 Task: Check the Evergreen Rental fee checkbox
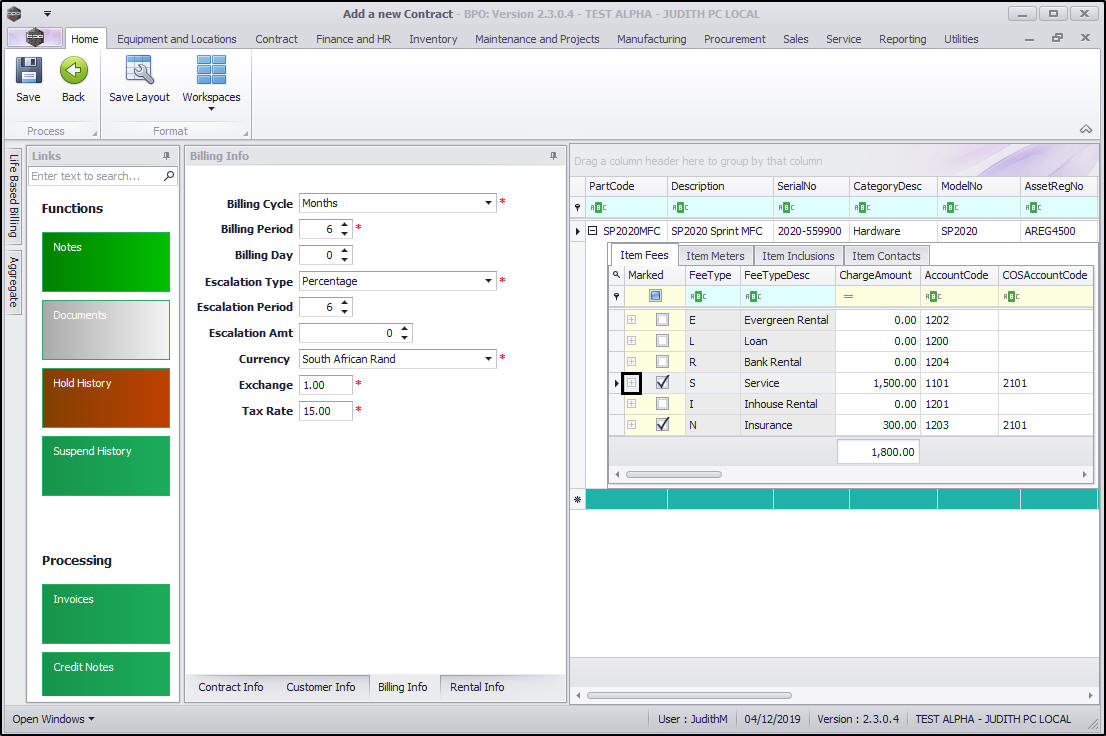[x=662, y=320]
